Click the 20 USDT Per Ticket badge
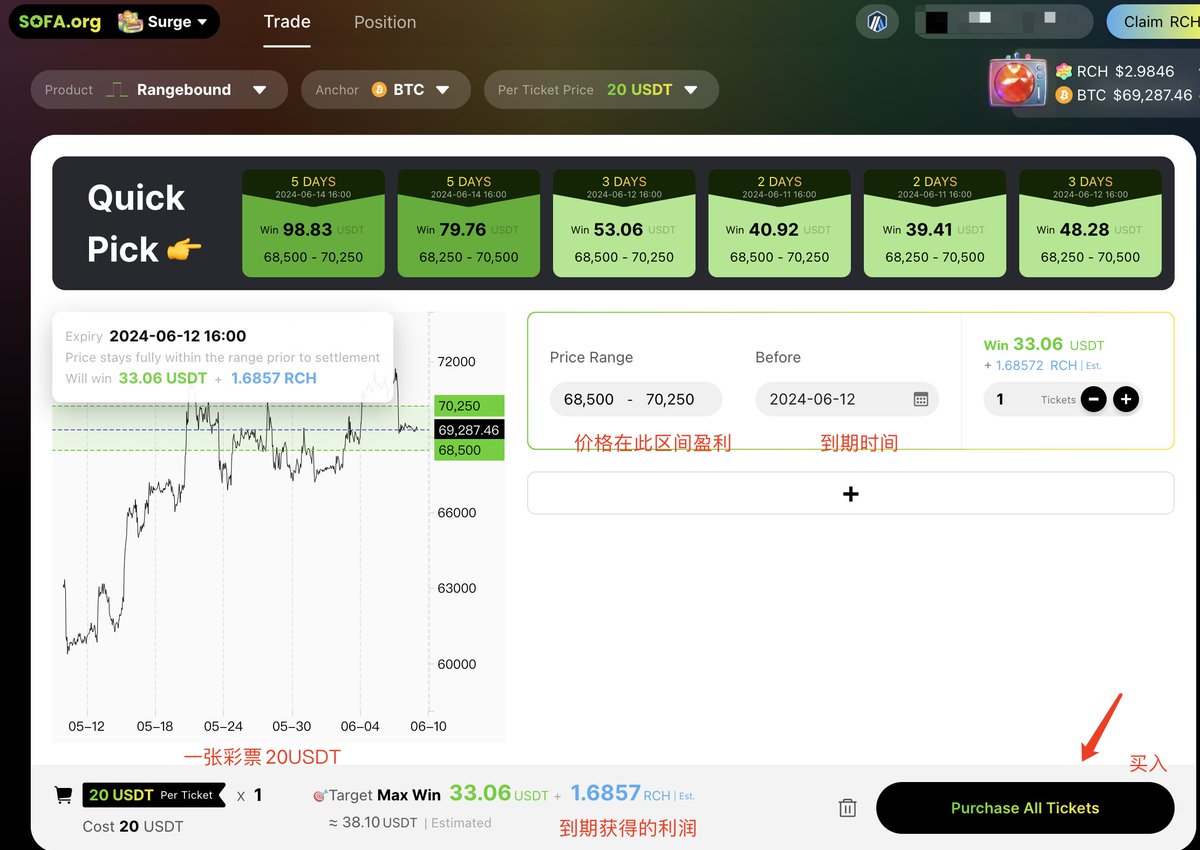Image resolution: width=1200 pixels, height=850 pixels. pyautogui.click(x=153, y=795)
